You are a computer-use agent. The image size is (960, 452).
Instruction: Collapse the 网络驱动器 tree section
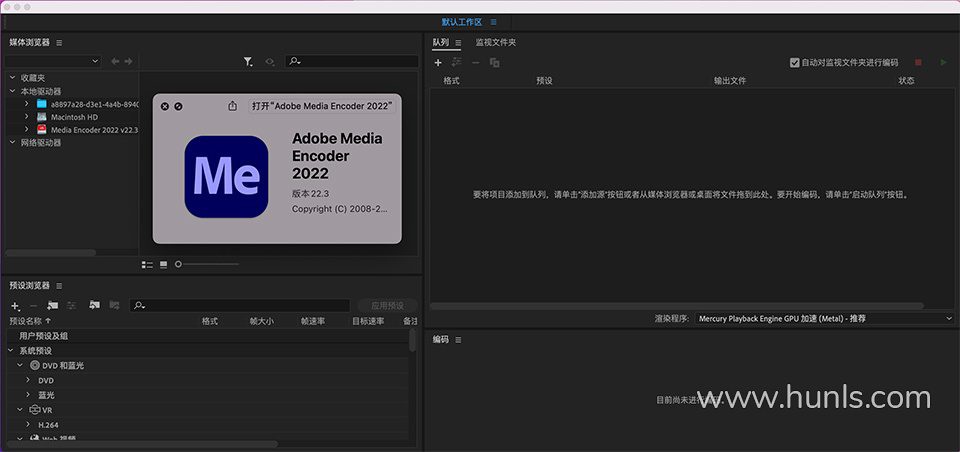pyautogui.click(x=12, y=142)
